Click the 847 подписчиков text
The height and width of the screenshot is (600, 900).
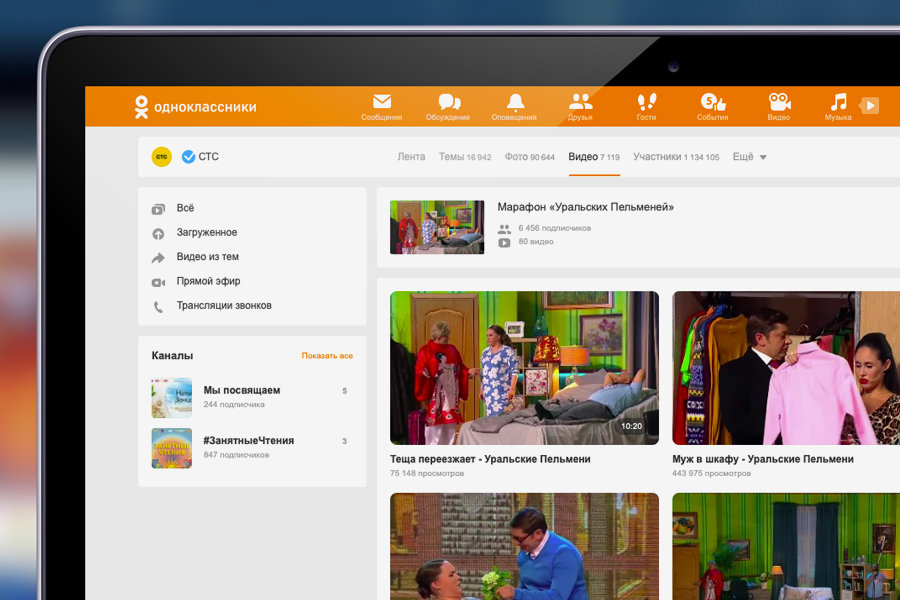[x=236, y=455]
